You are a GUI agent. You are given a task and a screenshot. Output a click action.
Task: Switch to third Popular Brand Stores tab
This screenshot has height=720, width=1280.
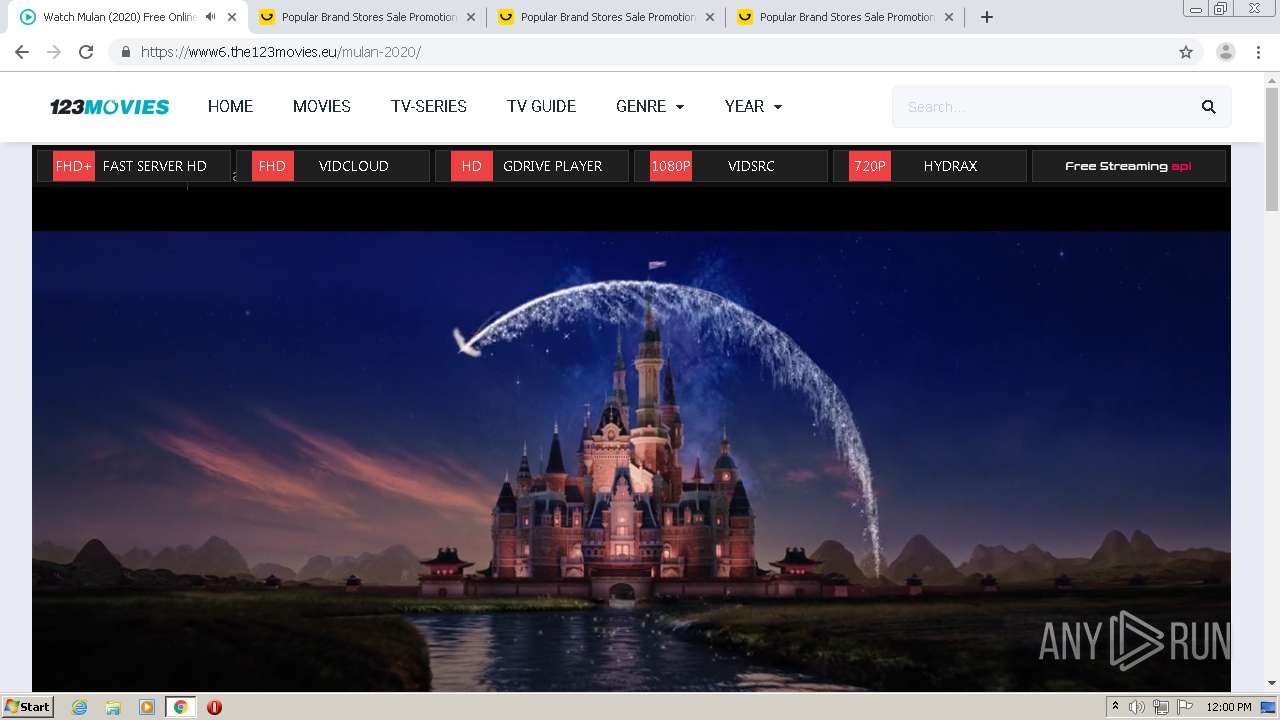(846, 17)
